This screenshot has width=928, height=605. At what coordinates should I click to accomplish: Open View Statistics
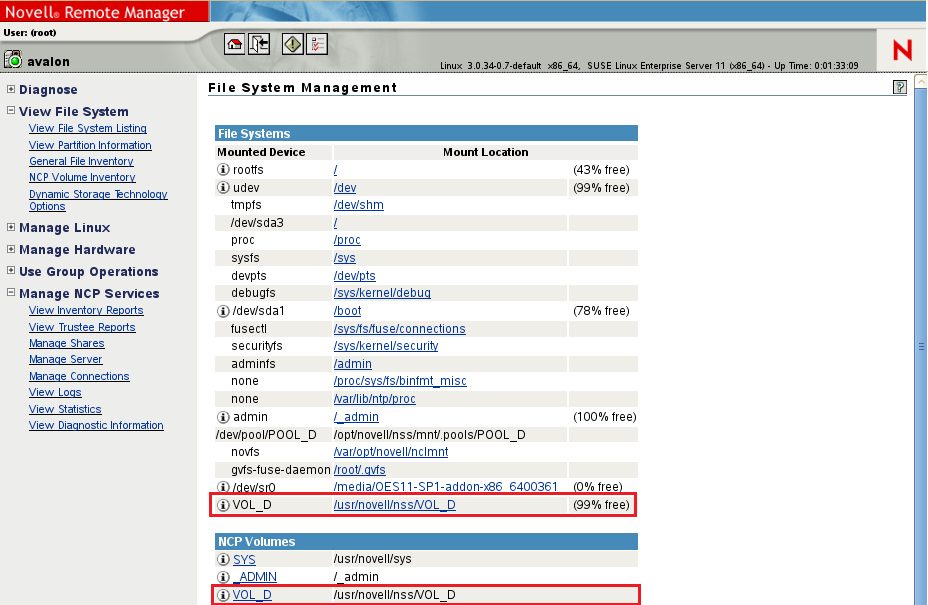65,409
